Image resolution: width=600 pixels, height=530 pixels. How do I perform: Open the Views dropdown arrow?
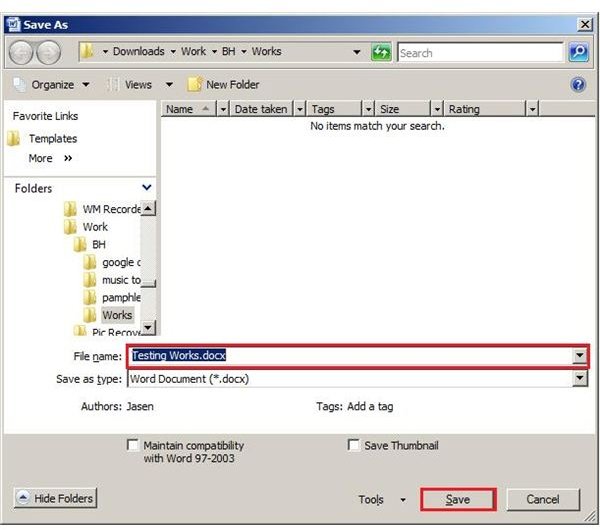click(x=169, y=85)
